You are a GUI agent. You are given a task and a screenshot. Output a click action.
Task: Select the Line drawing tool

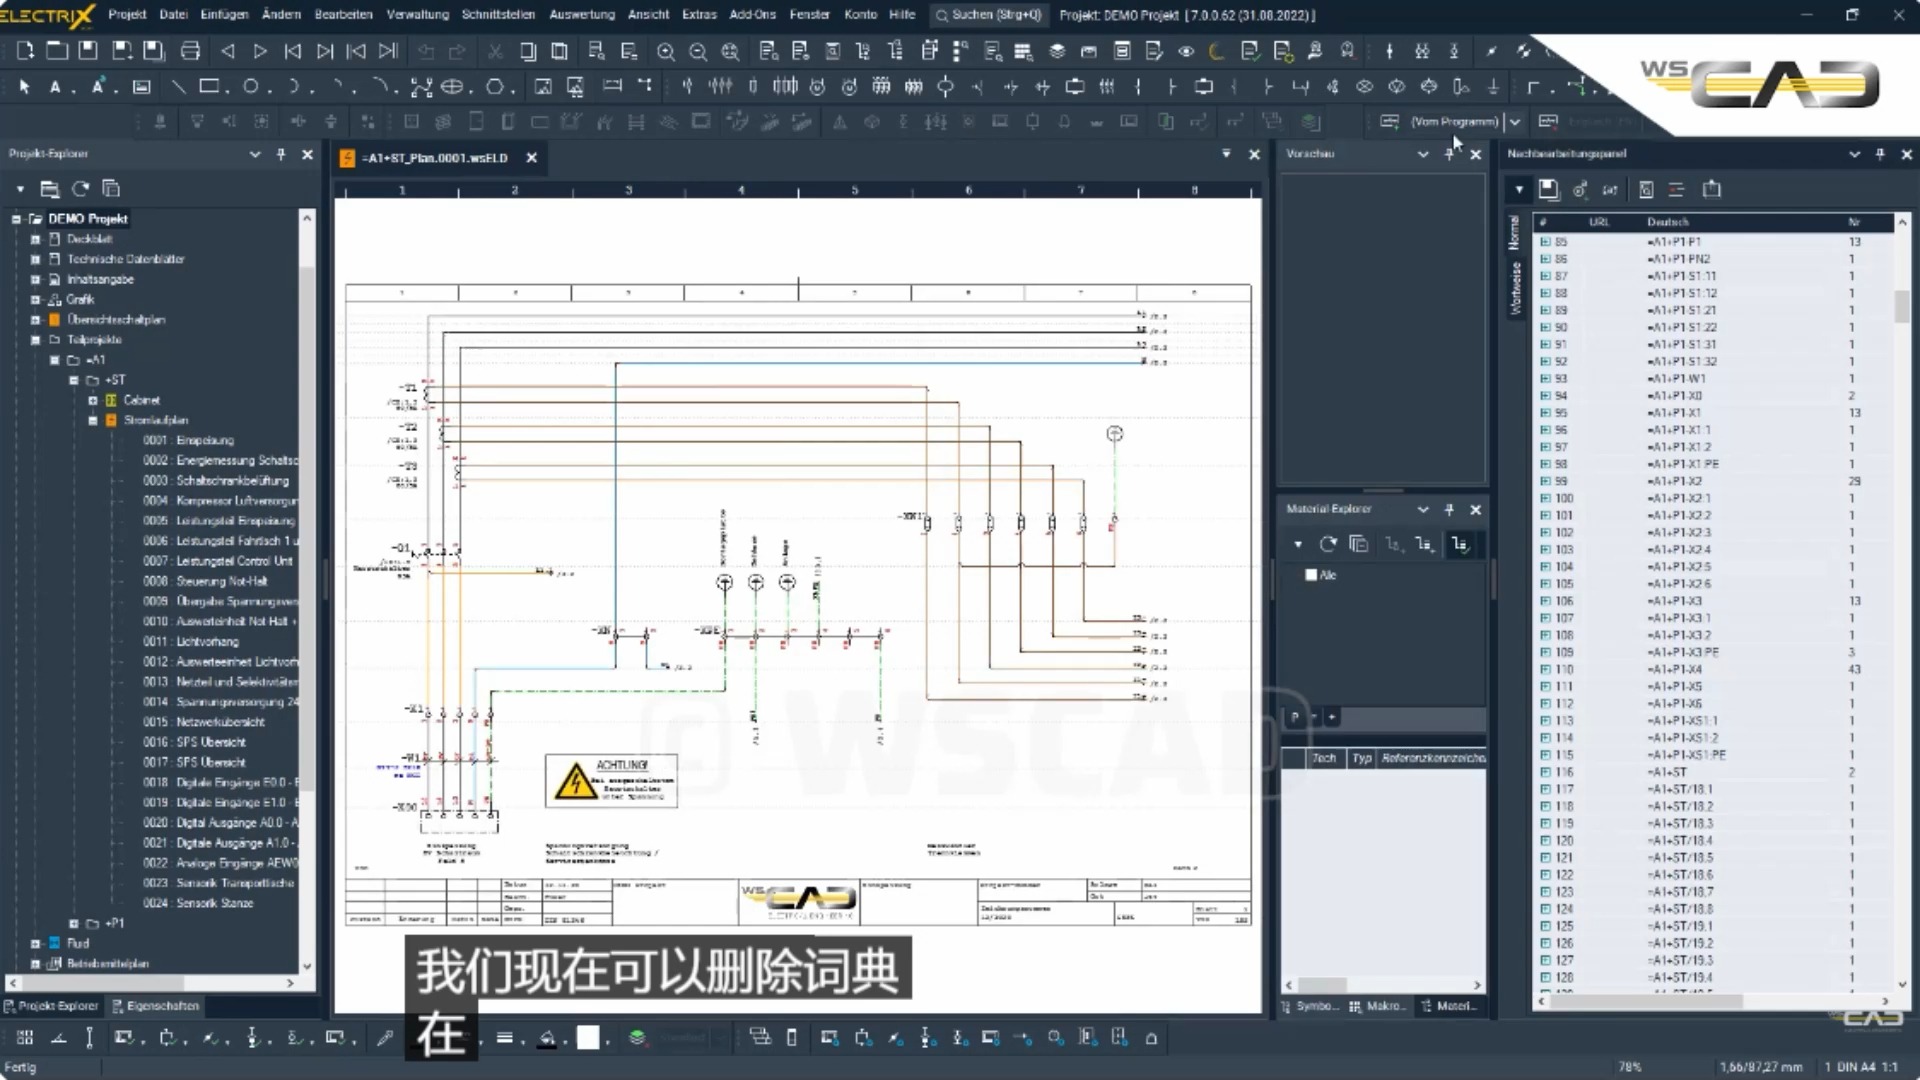pyautogui.click(x=178, y=87)
